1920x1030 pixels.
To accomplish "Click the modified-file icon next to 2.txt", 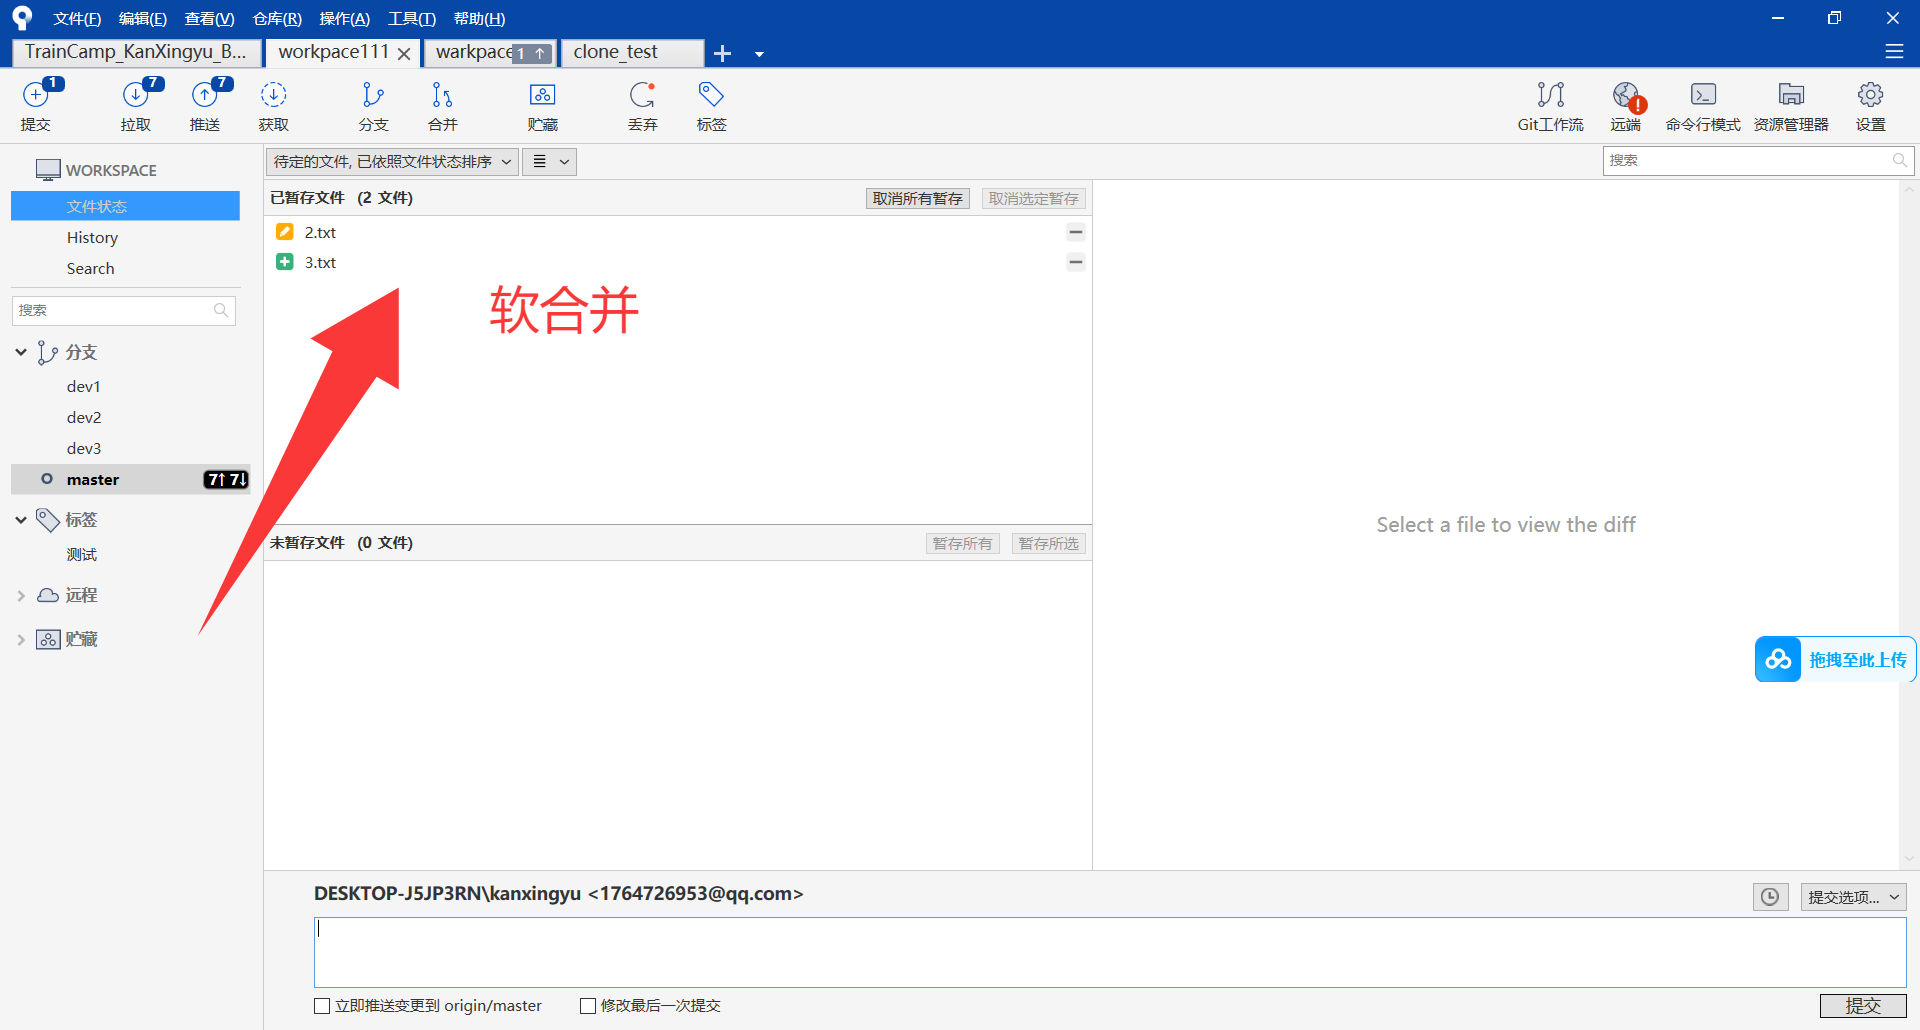I will click(x=285, y=232).
